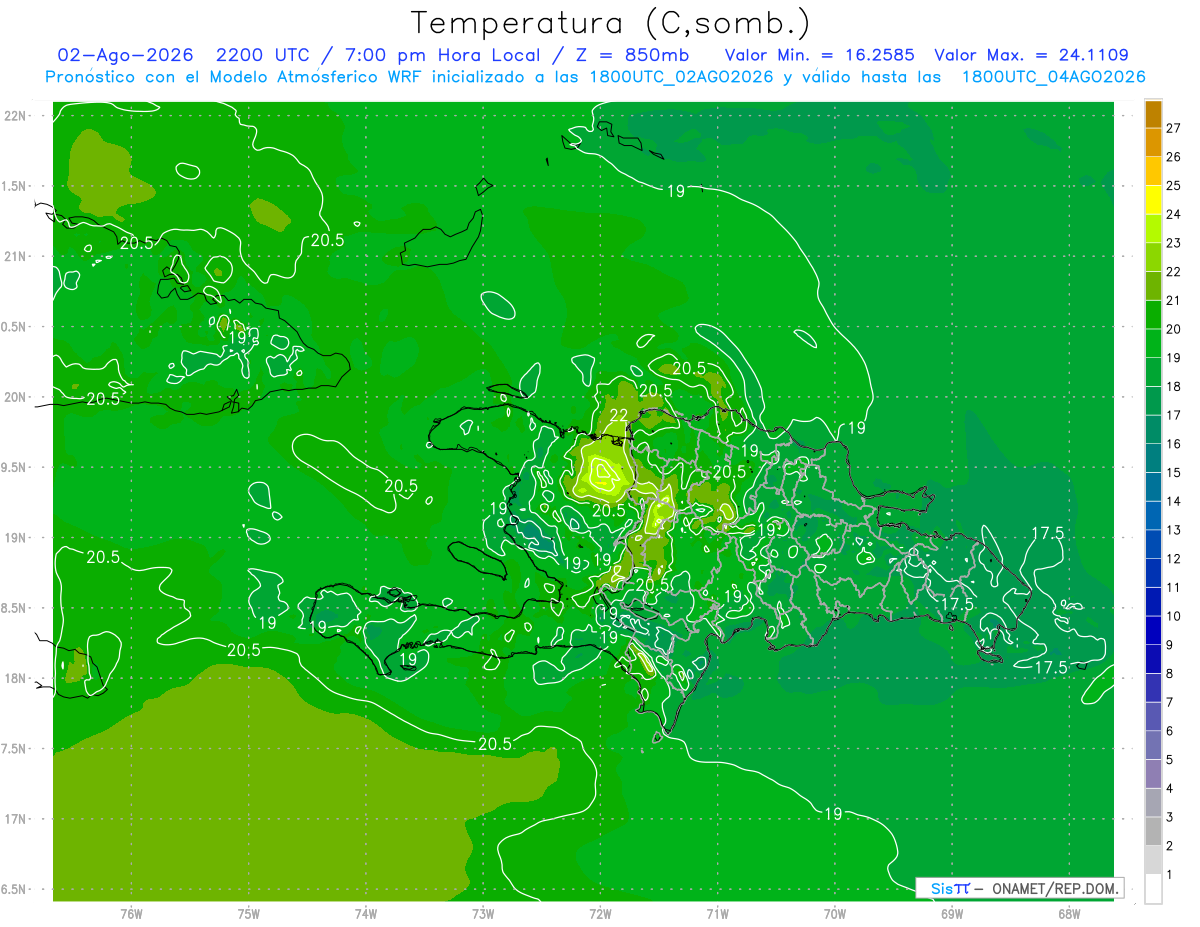Click the '71W' longitude axis label
Image resolution: width=1200 pixels, height=927 pixels.
717,913
